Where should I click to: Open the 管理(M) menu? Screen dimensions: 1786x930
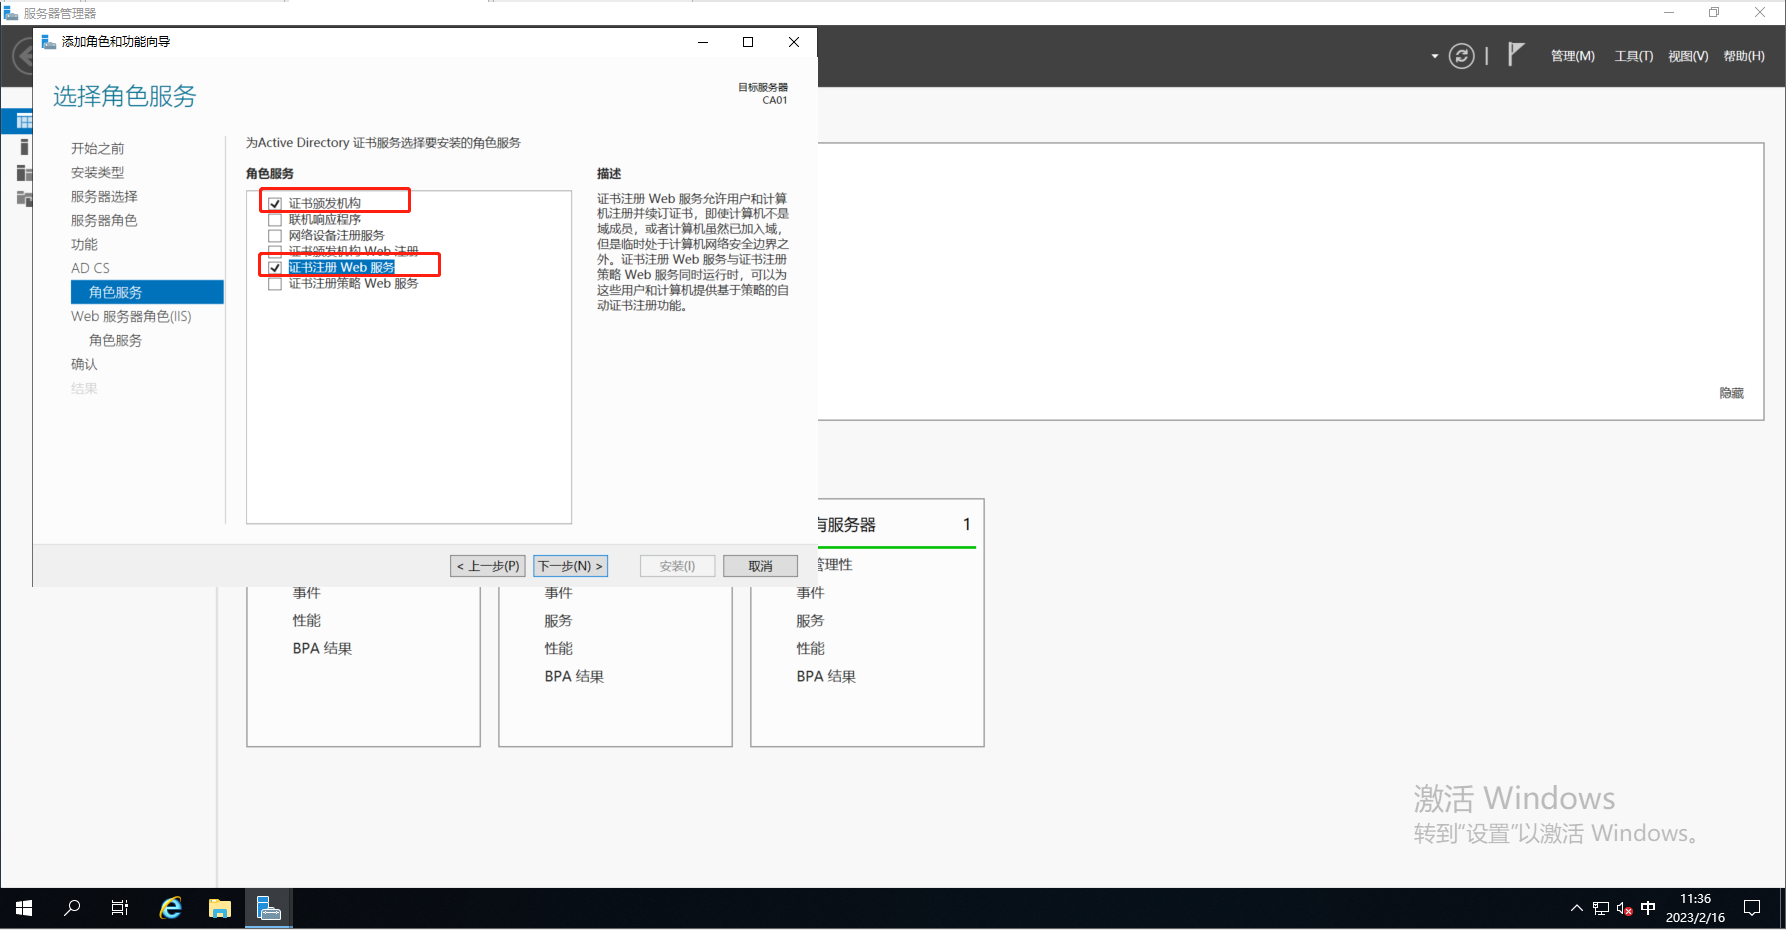1572,56
